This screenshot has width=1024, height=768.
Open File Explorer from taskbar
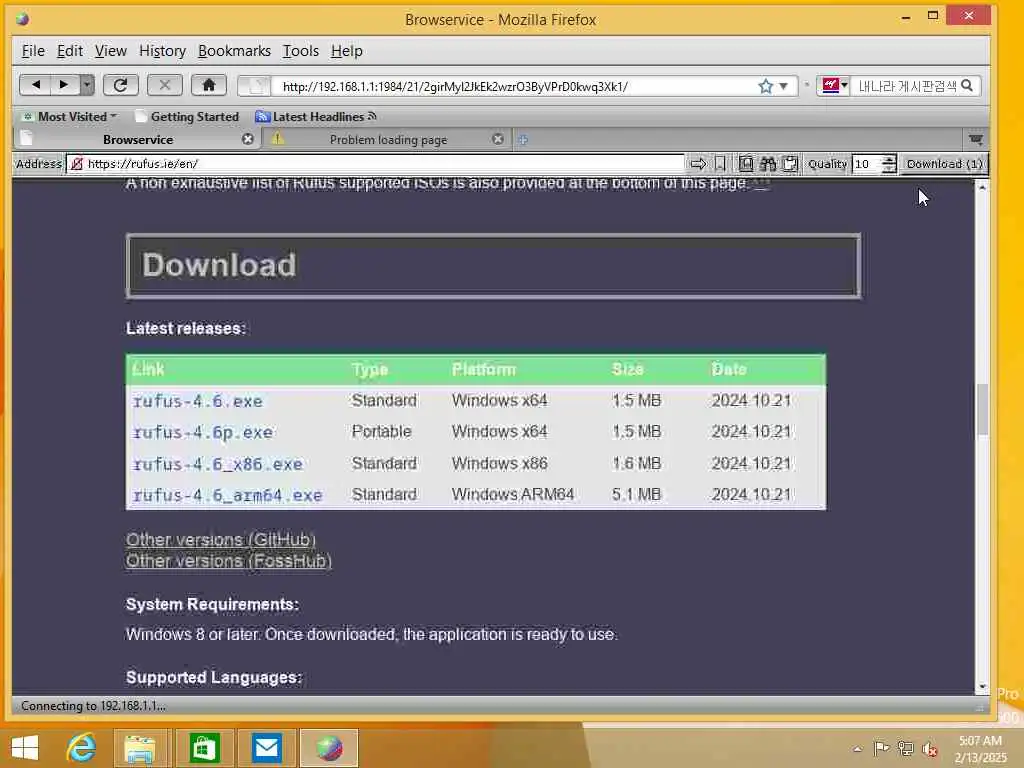tap(141, 748)
